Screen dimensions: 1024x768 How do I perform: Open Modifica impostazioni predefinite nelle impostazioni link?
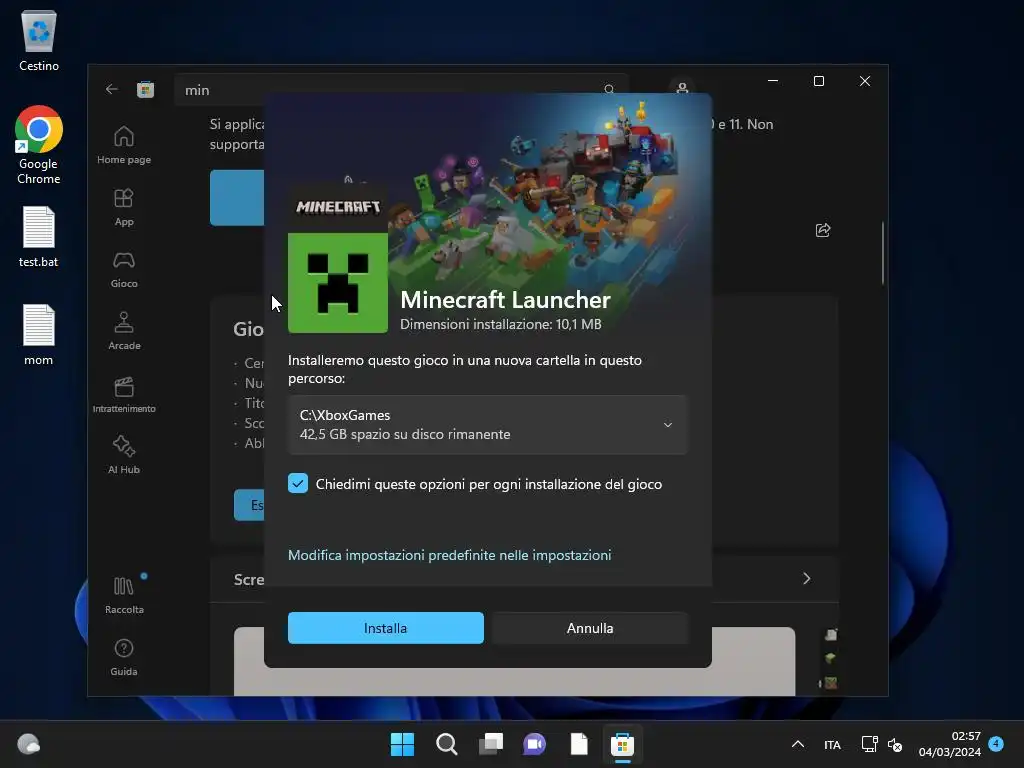pyautogui.click(x=449, y=554)
